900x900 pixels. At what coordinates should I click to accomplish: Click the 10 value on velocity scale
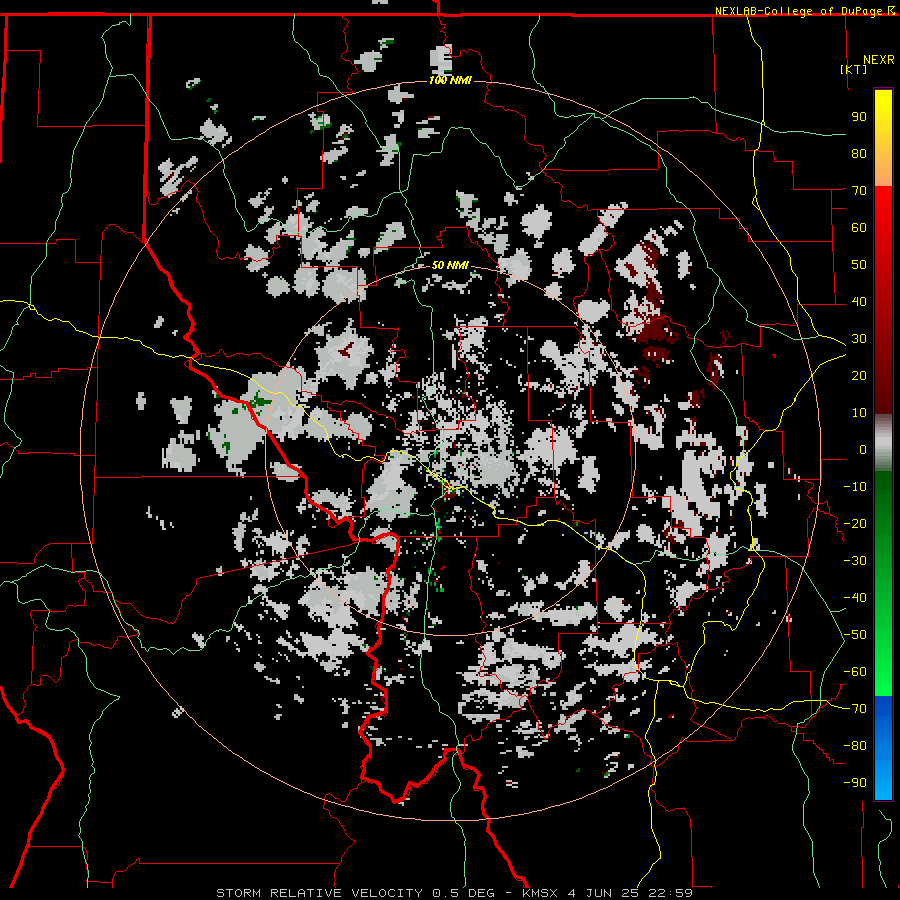(859, 413)
